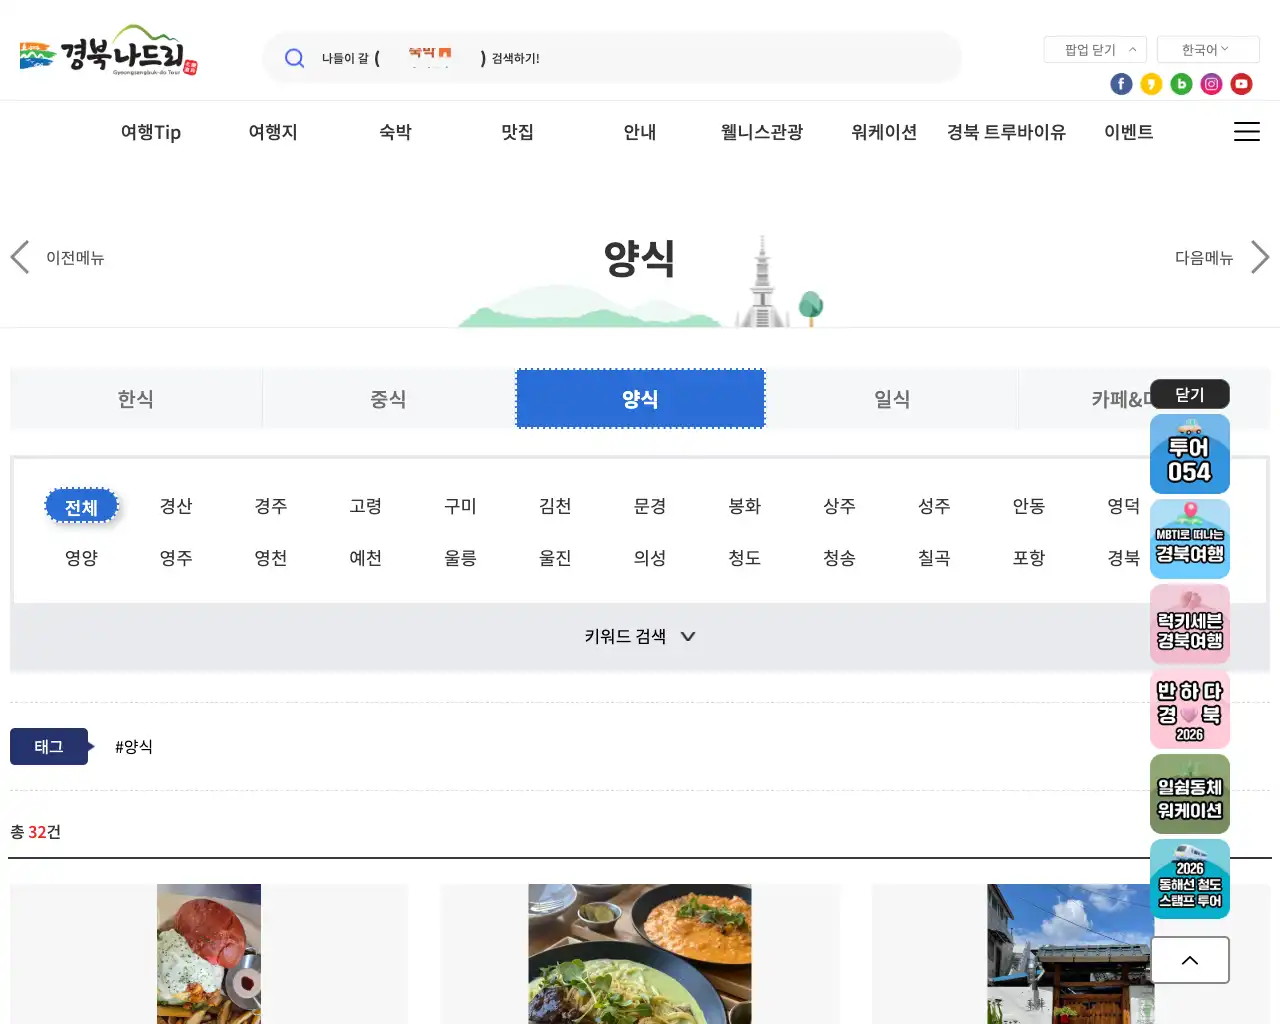Switch to the 한식 tab
This screenshot has height=1024, width=1280.
136,399
